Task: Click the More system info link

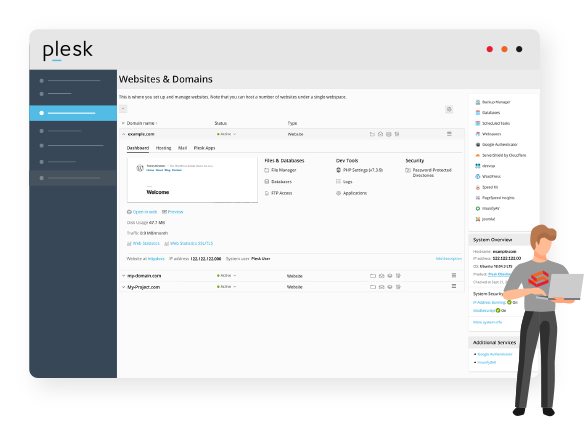Action: pos(487,322)
